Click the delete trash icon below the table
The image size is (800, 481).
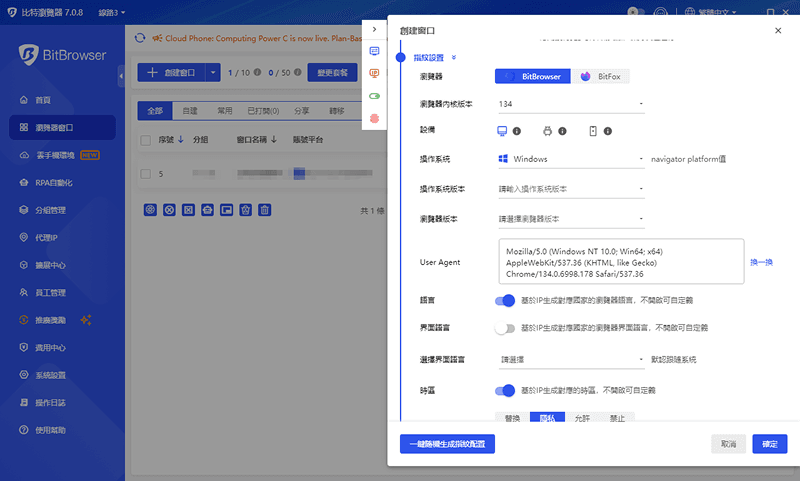[x=265, y=210]
